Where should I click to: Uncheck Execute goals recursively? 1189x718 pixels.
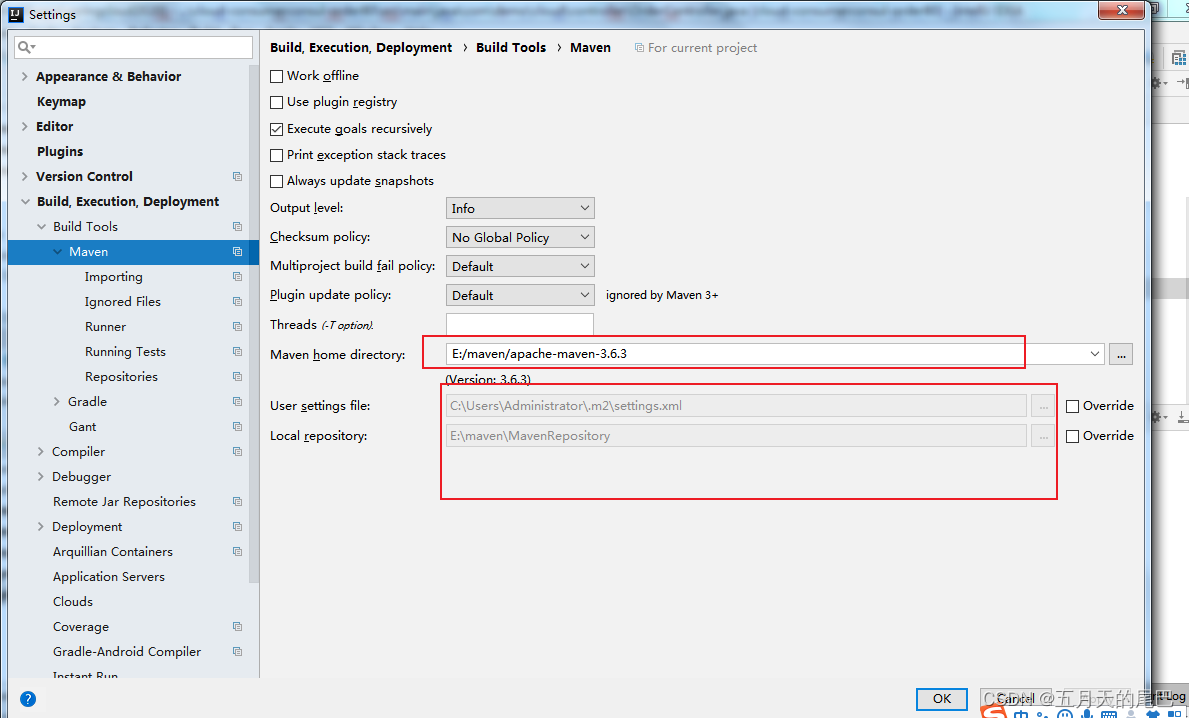(x=277, y=129)
